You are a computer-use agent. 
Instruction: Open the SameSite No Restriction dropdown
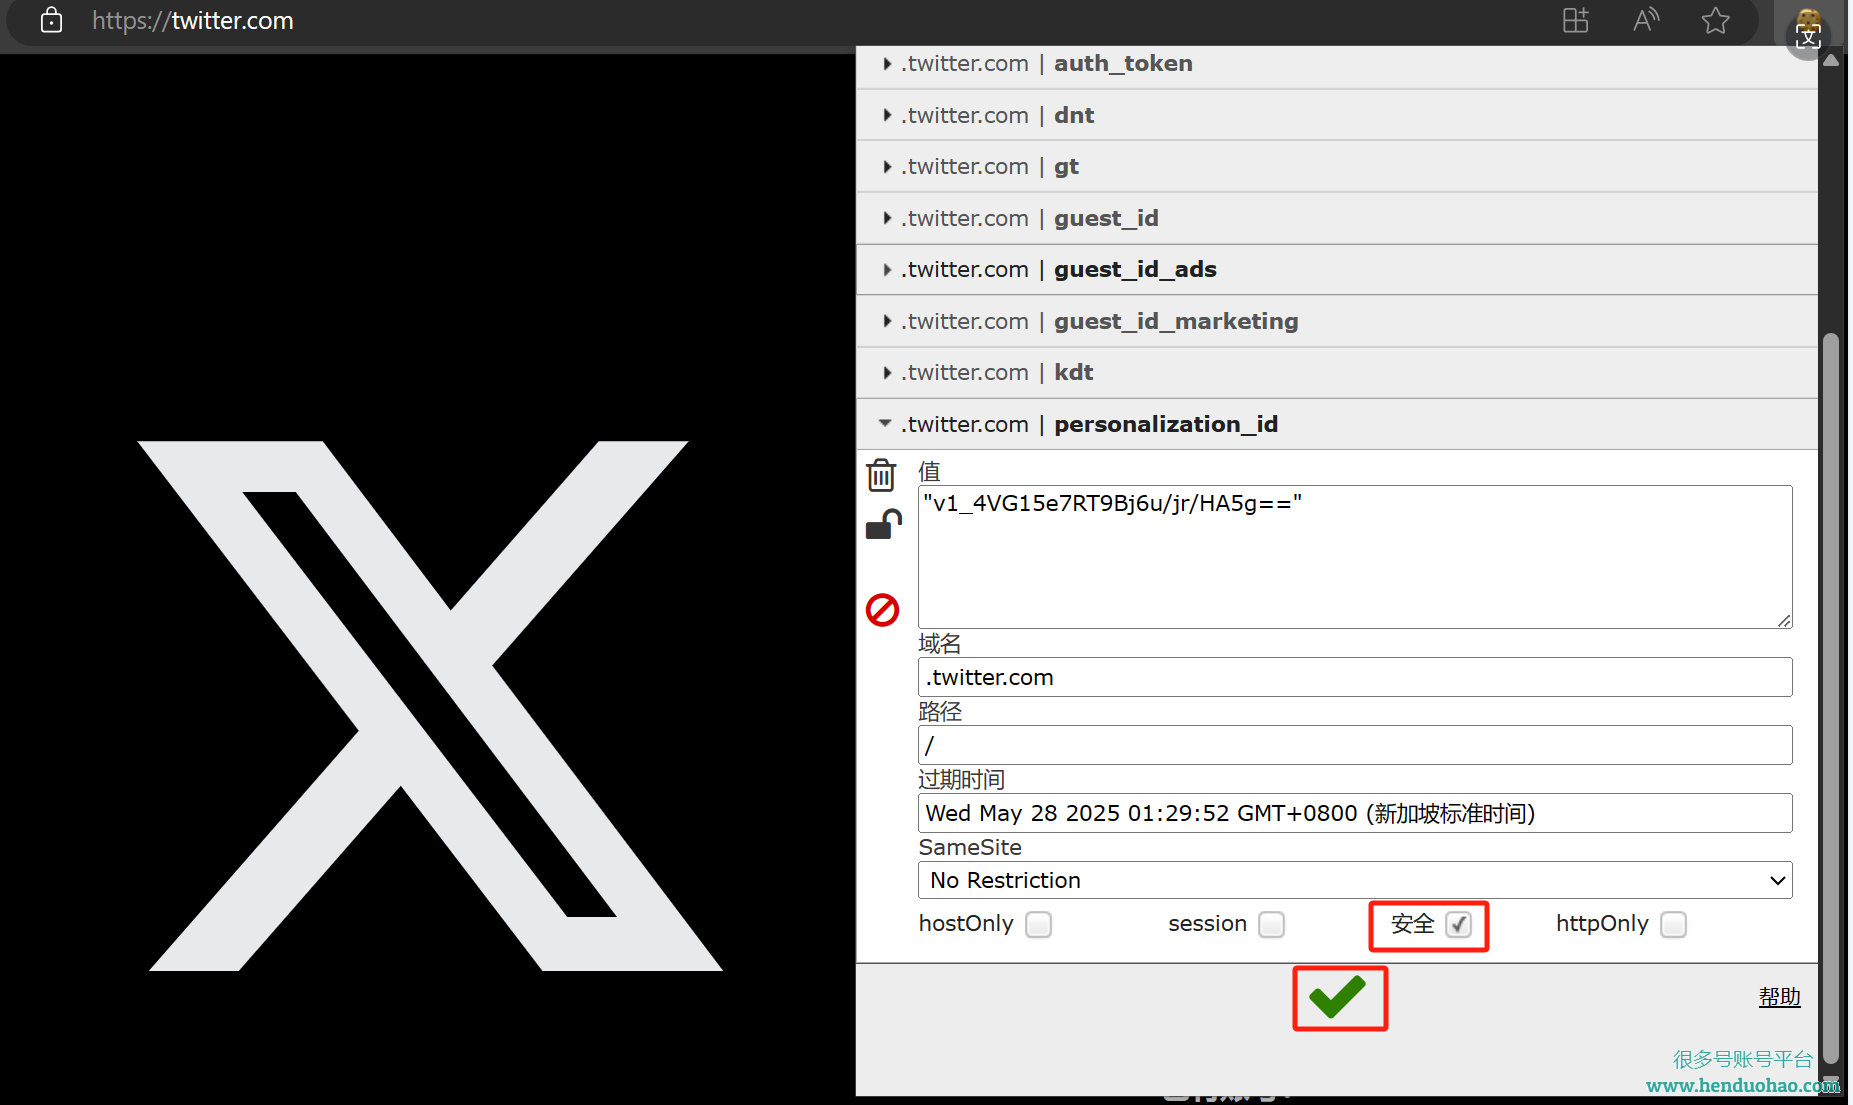[x=1355, y=880]
